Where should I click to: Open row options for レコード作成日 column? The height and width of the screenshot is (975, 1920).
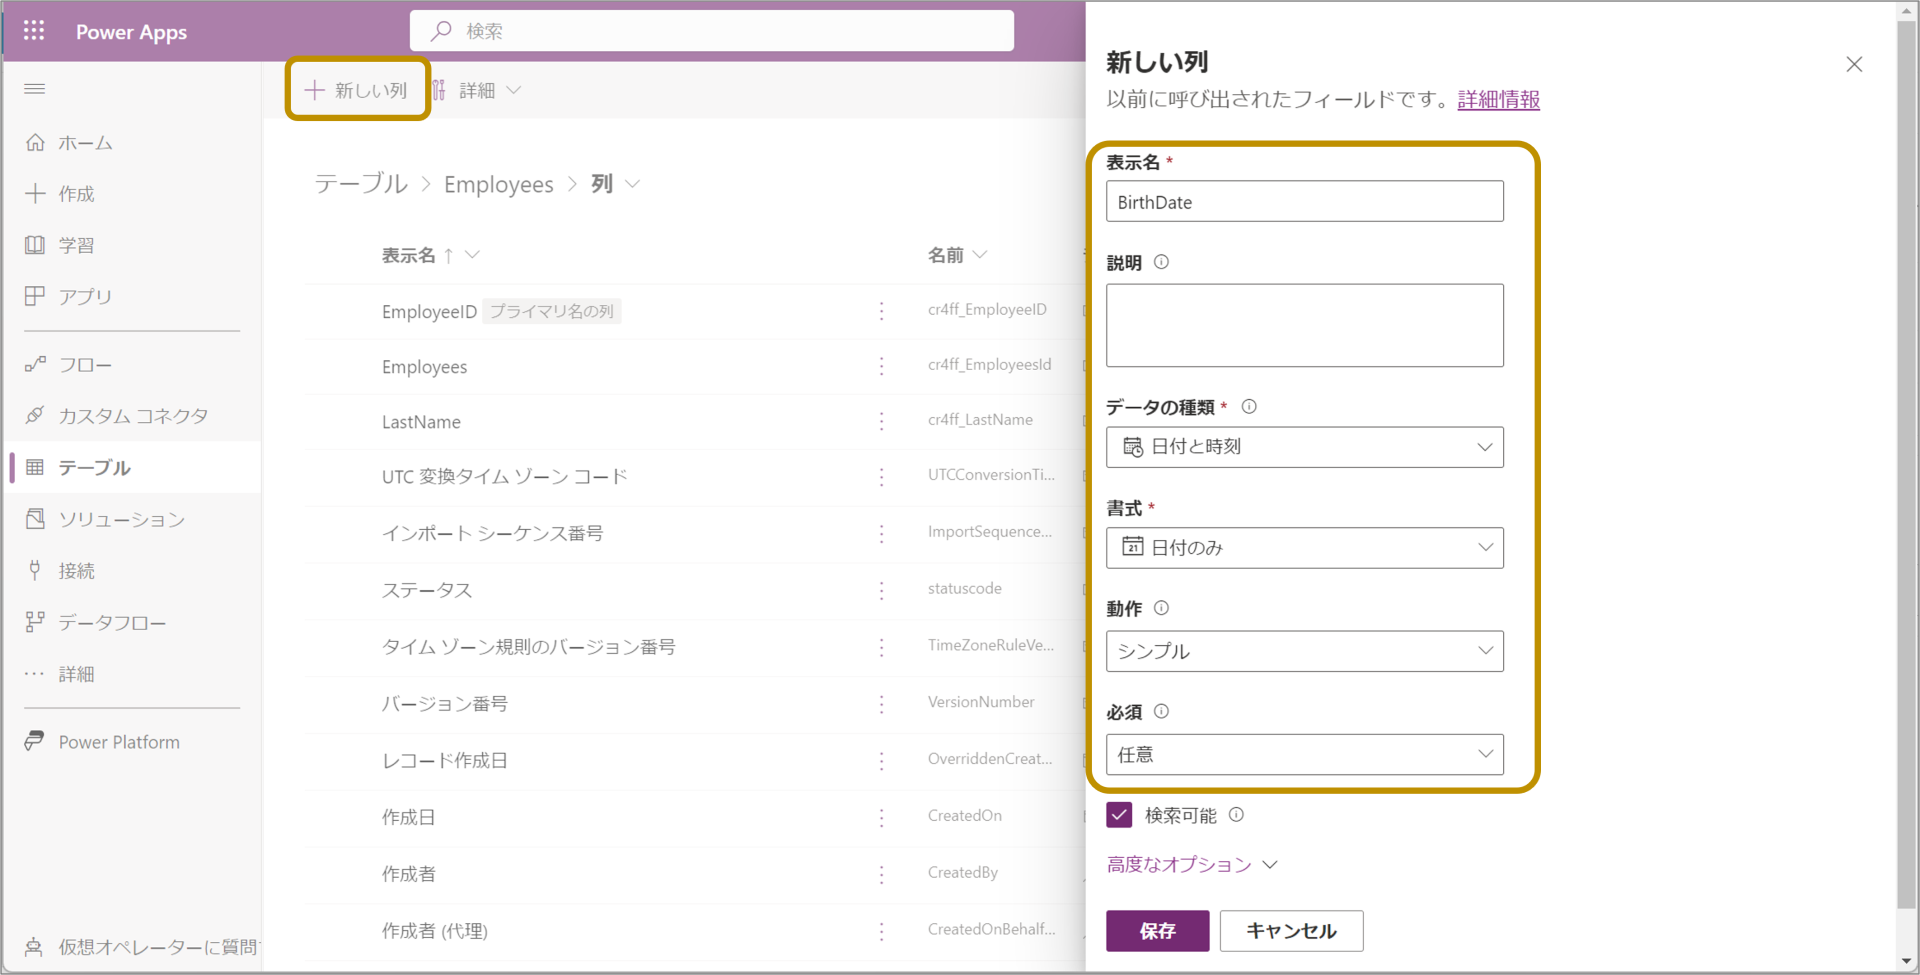pos(881,760)
